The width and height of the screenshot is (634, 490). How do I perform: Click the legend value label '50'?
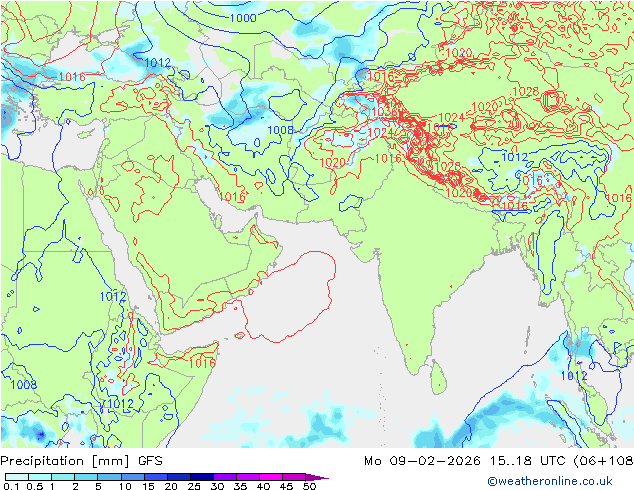(x=310, y=486)
